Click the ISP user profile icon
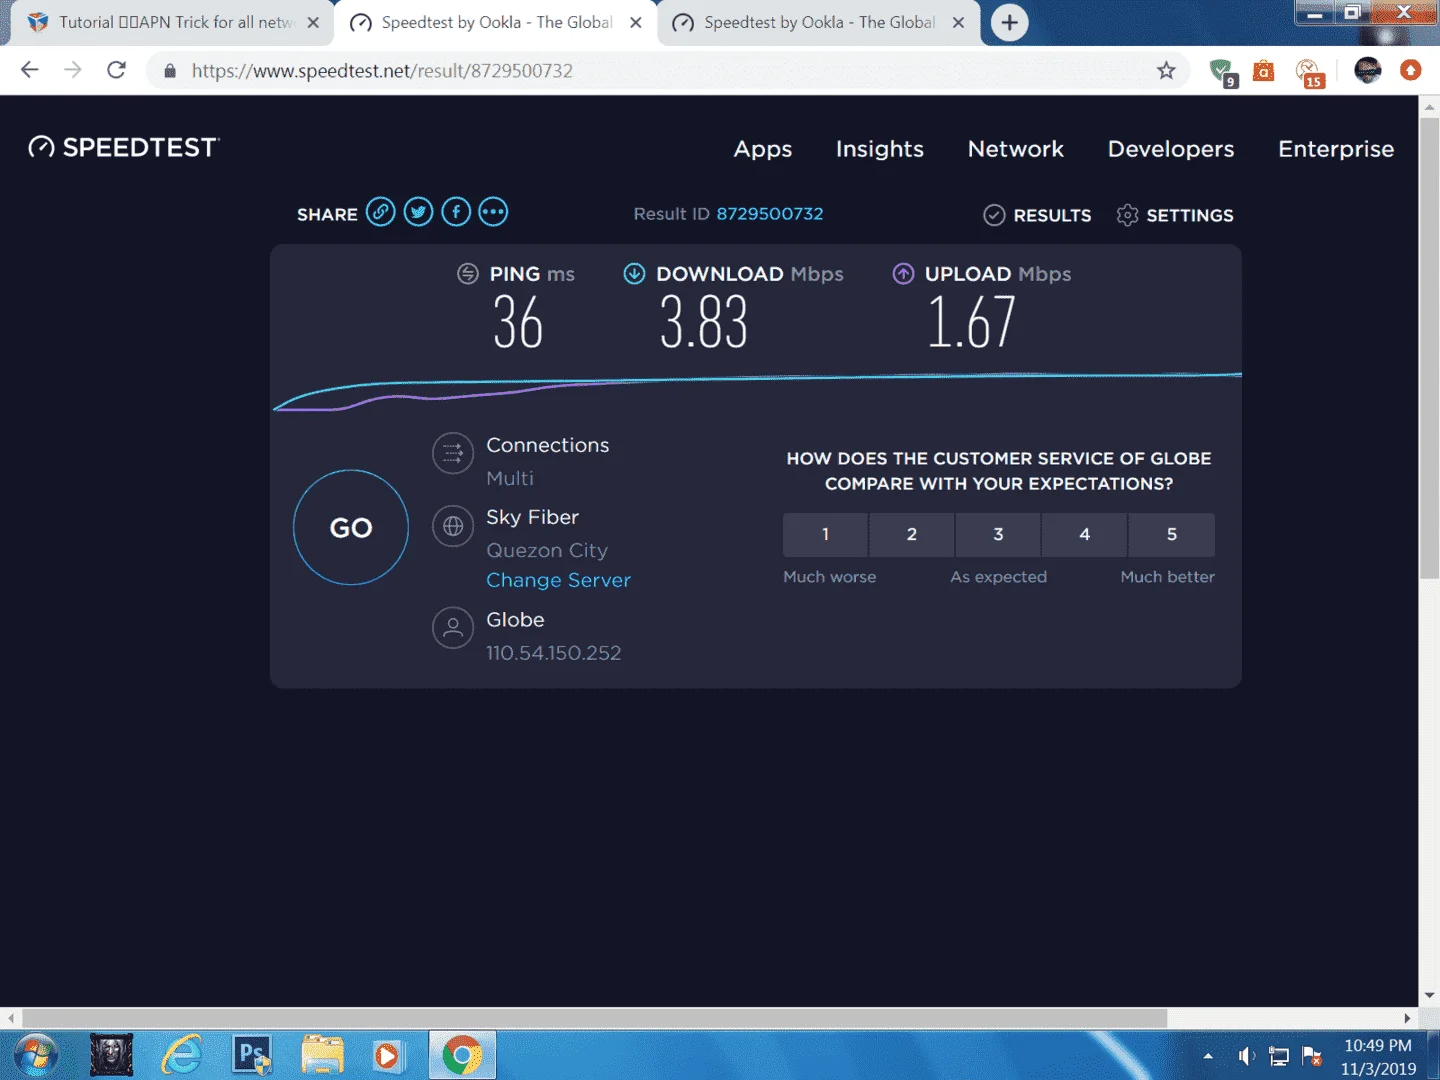 pos(453,628)
